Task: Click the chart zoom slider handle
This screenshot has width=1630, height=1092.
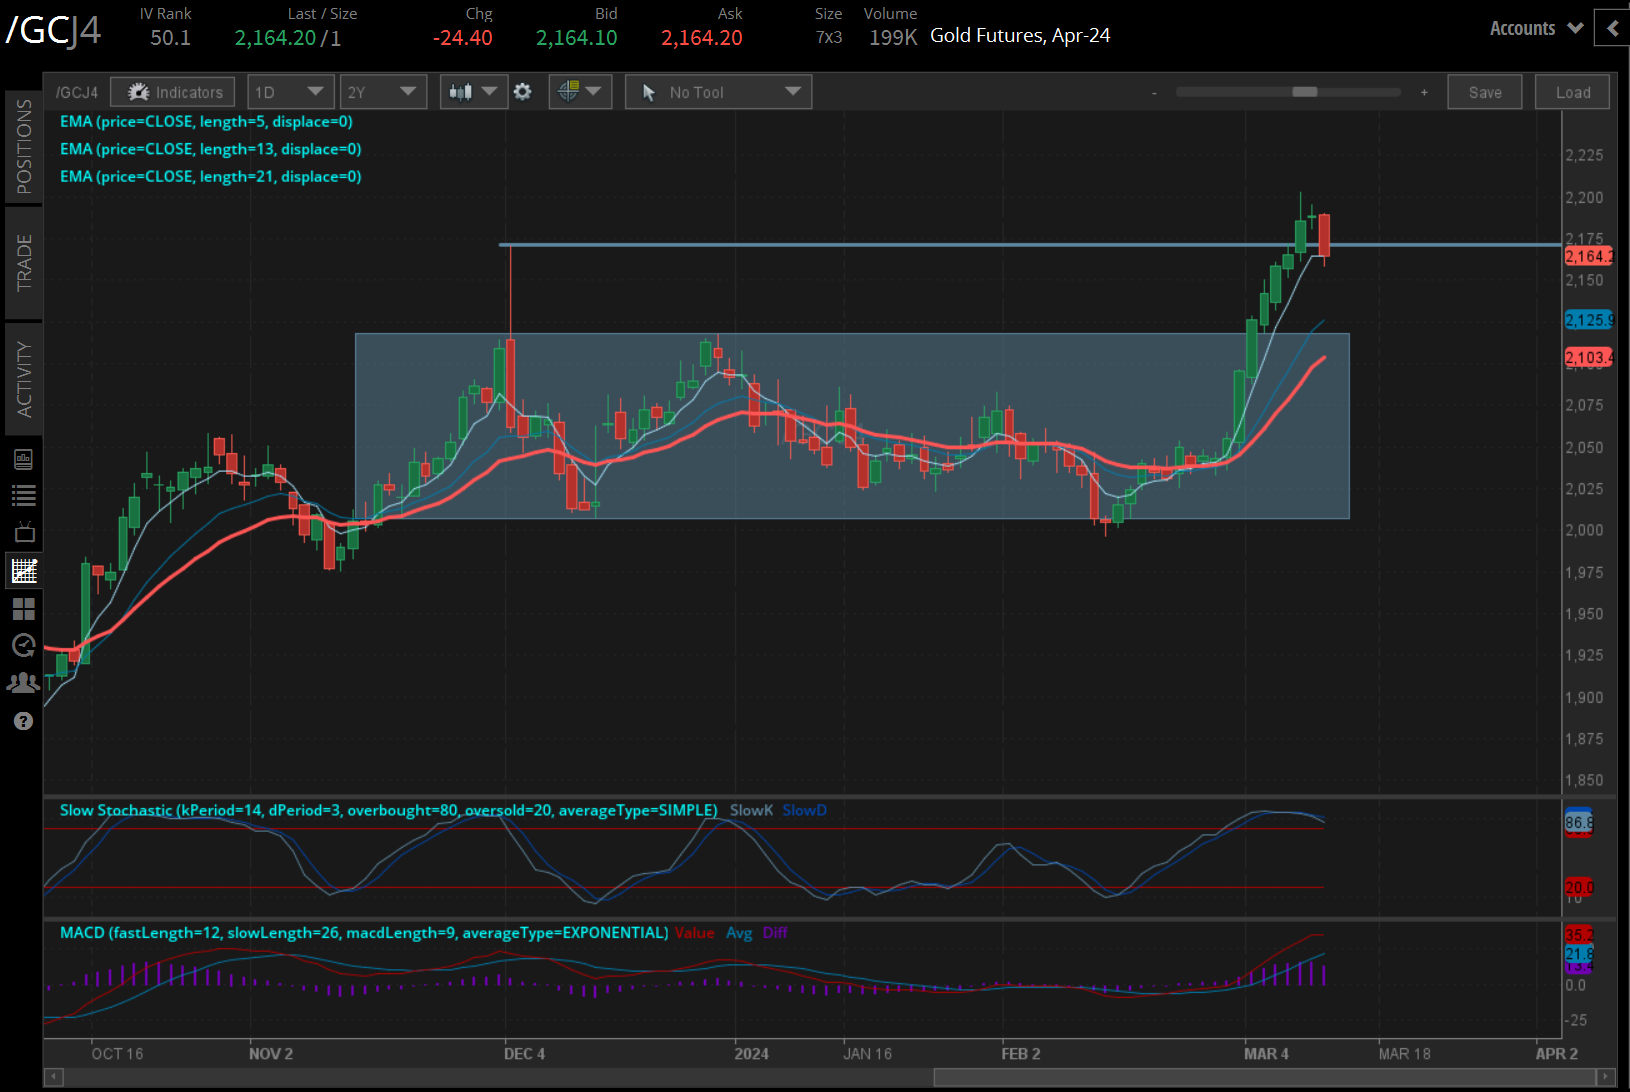Action: pyautogui.click(x=1304, y=92)
